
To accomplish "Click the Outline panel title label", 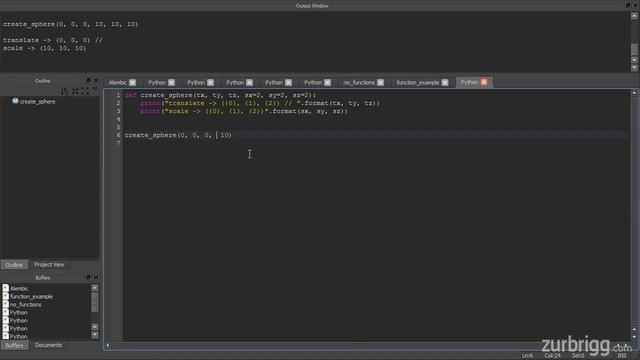I will click(42, 81).
